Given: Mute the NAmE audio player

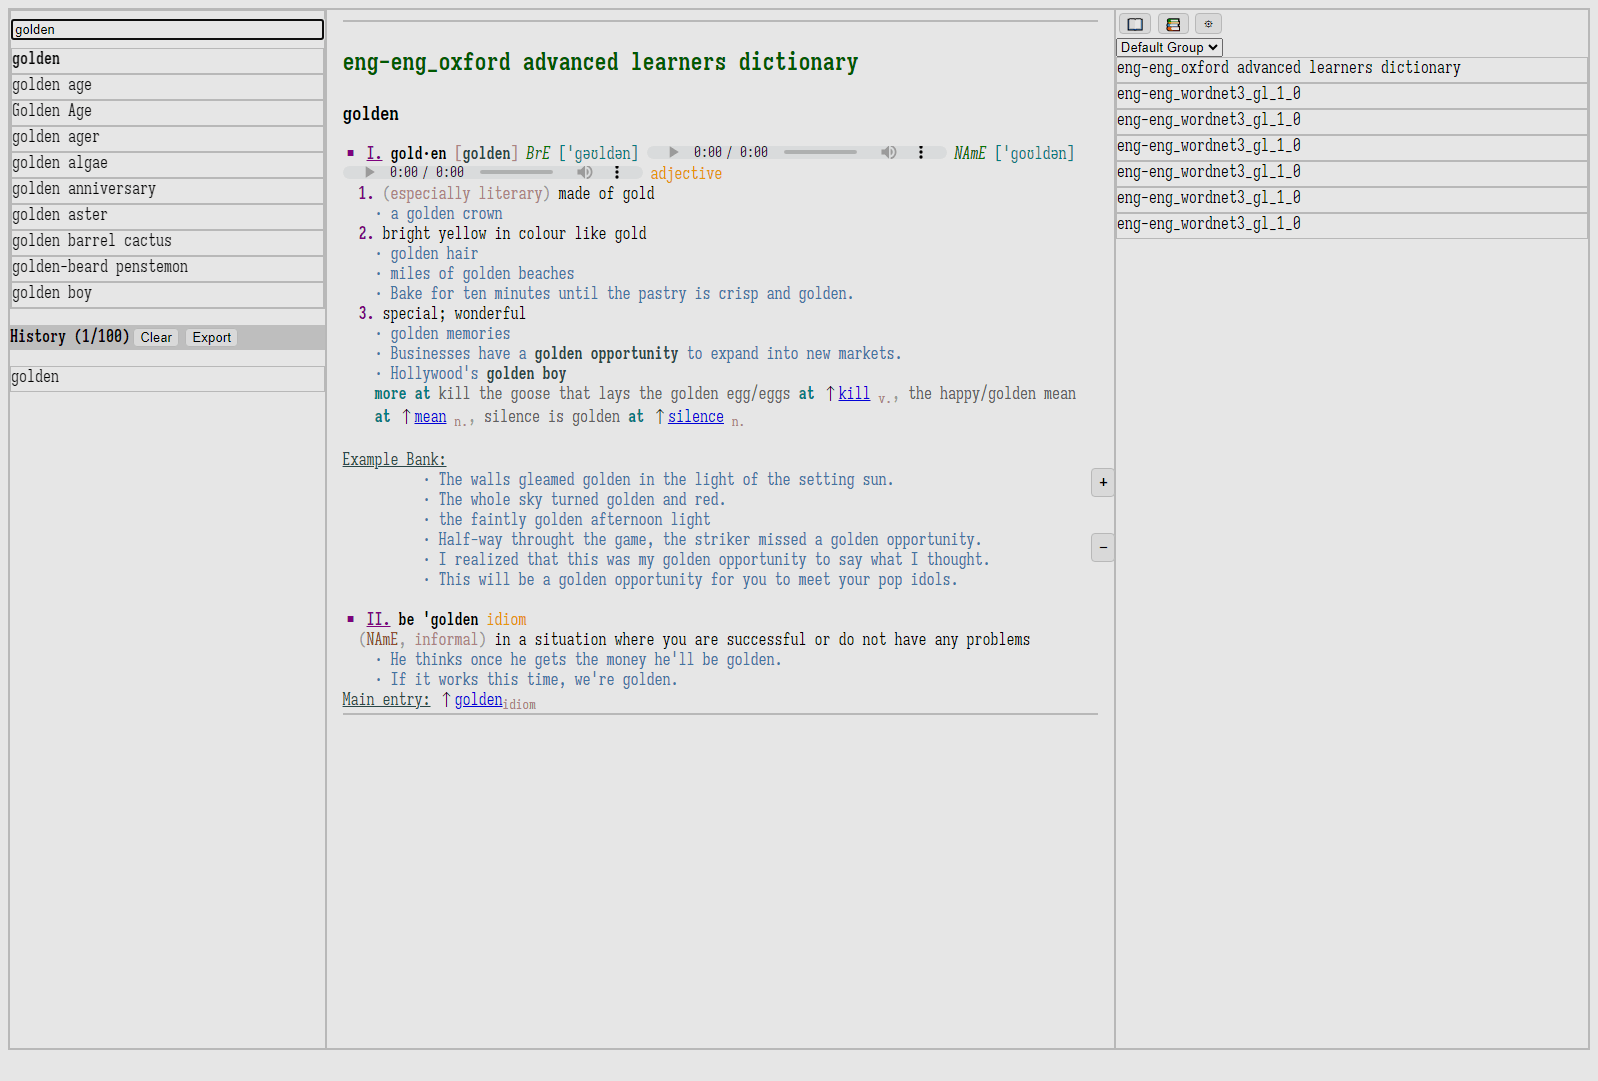Looking at the screenshot, I should 585,172.
